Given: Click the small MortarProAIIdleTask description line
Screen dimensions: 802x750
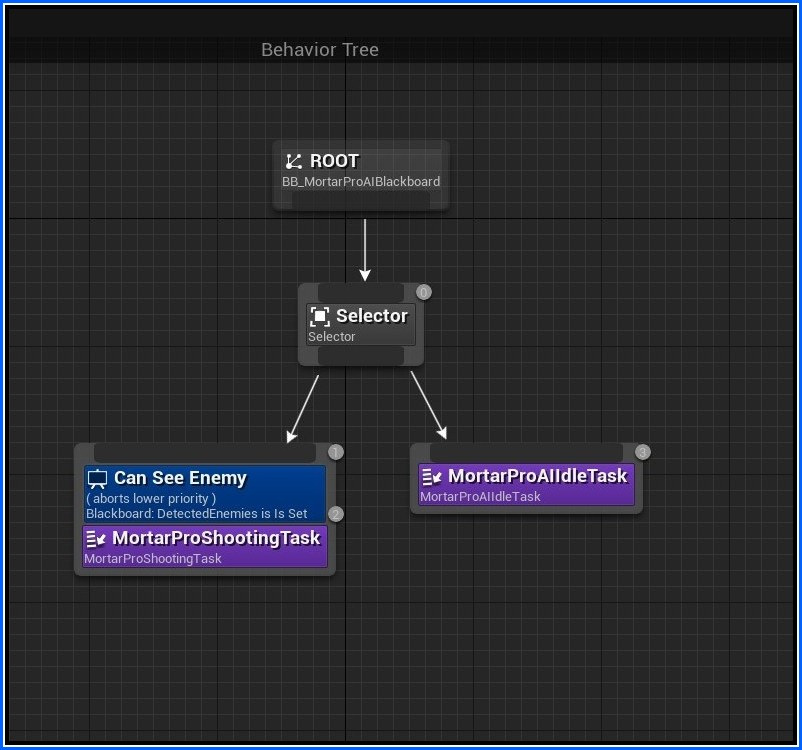Looking at the screenshot, I should pyautogui.click(x=480, y=497).
